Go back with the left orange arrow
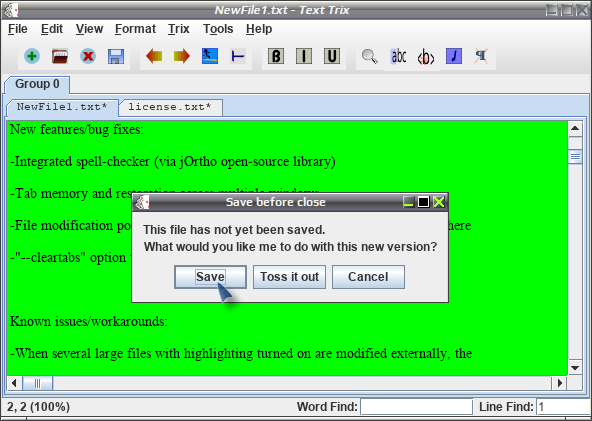The height and width of the screenshot is (421, 592). pyautogui.click(x=154, y=56)
